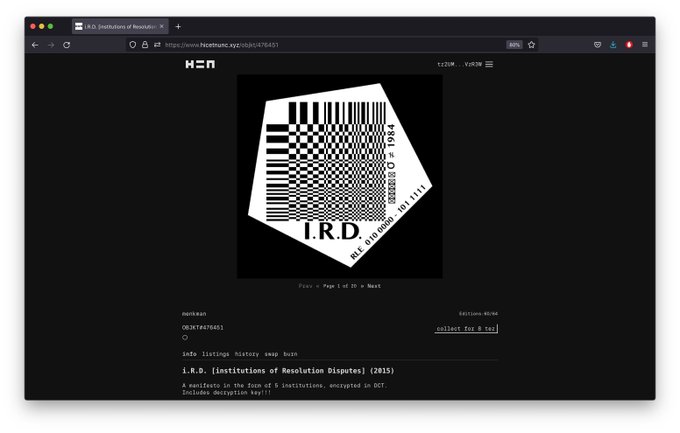Click the i.R.D. [institutions of Resolution Disputes] title

tap(288, 371)
